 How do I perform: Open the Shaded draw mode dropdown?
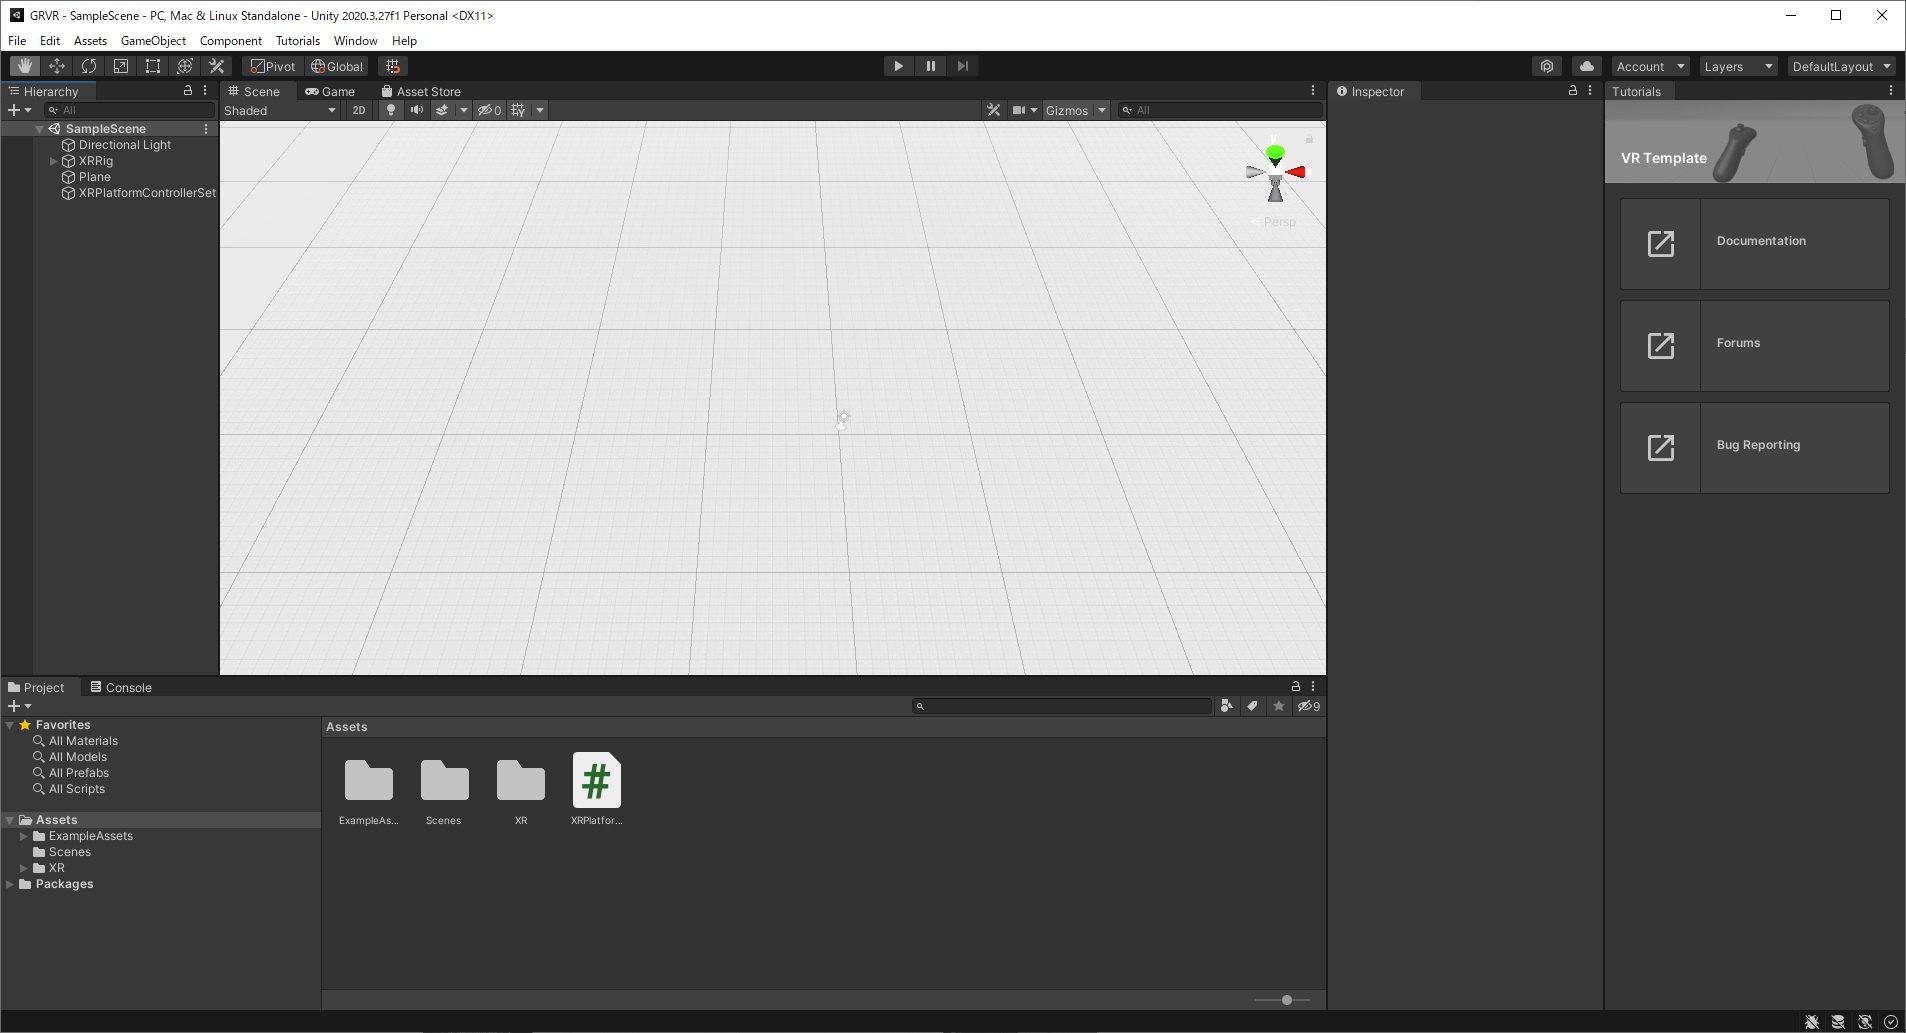point(280,110)
